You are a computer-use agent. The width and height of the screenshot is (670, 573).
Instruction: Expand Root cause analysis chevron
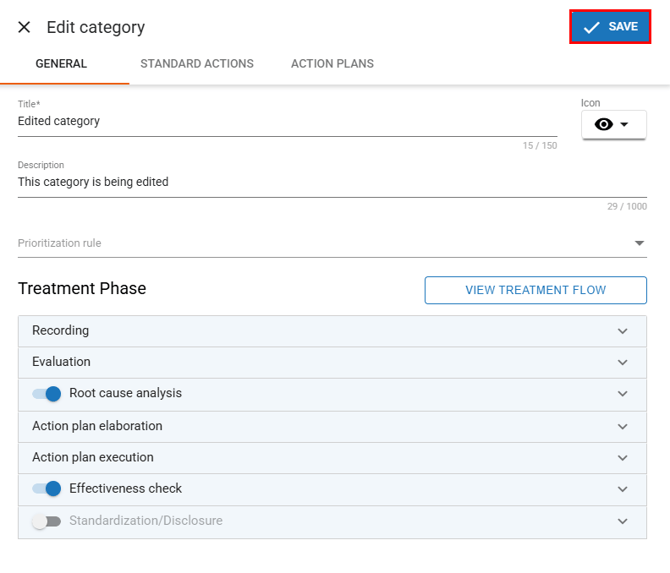(x=622, y=394)
